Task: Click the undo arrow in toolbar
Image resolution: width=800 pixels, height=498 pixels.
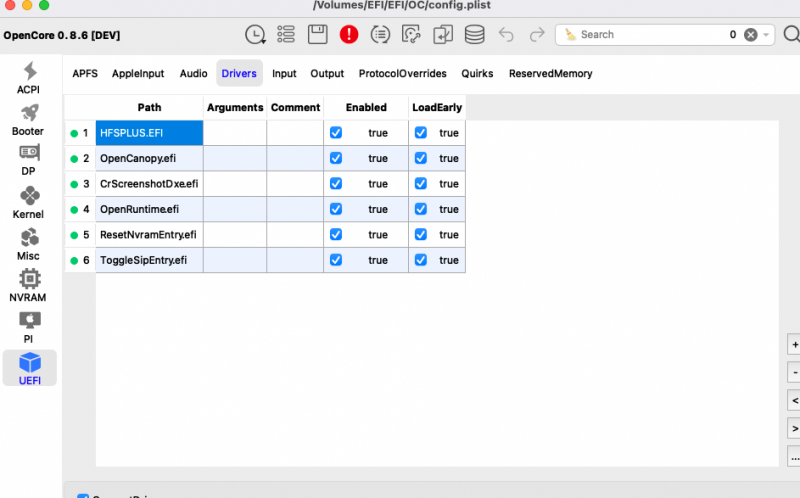Action: click(506, 34)
